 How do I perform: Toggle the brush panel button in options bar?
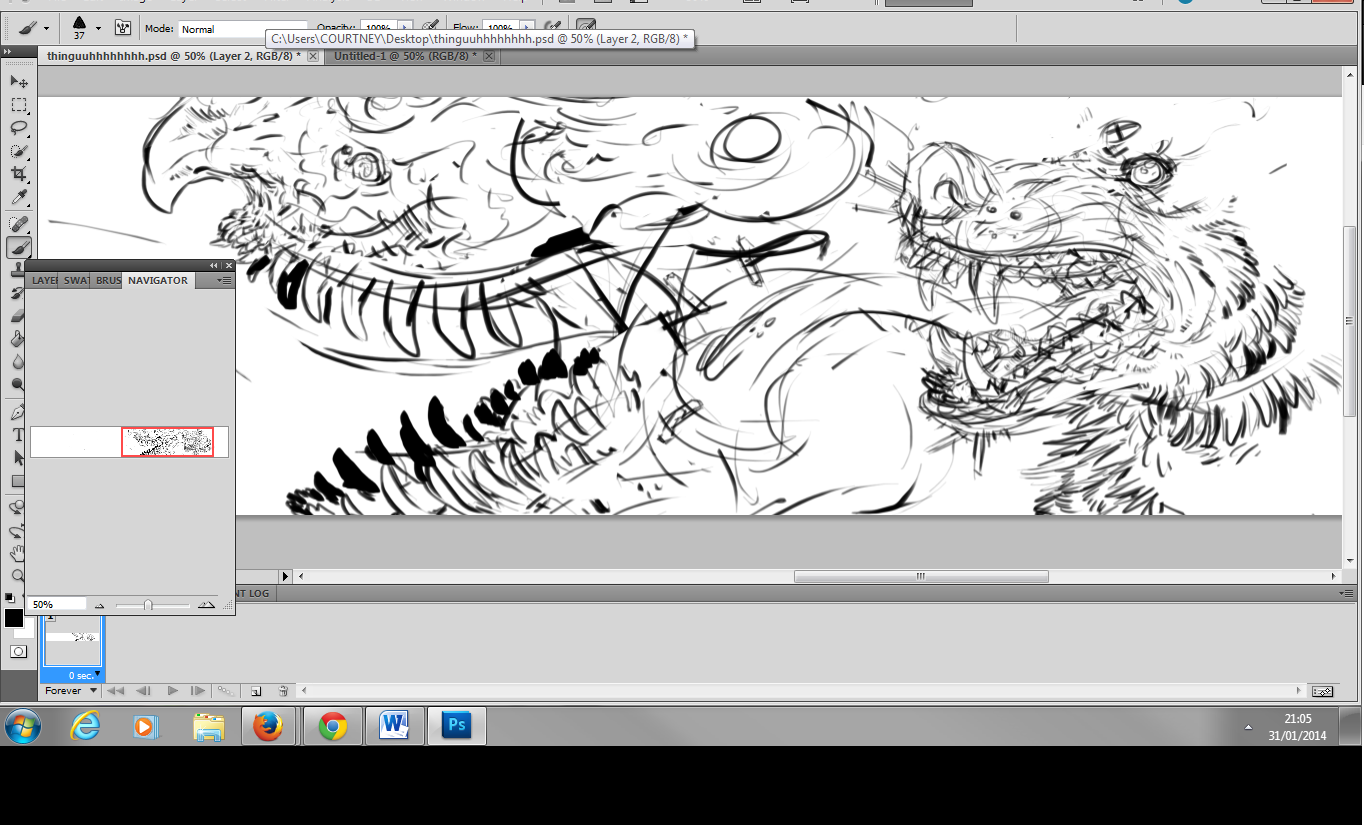pyautogui.click(x=123, y=28)
